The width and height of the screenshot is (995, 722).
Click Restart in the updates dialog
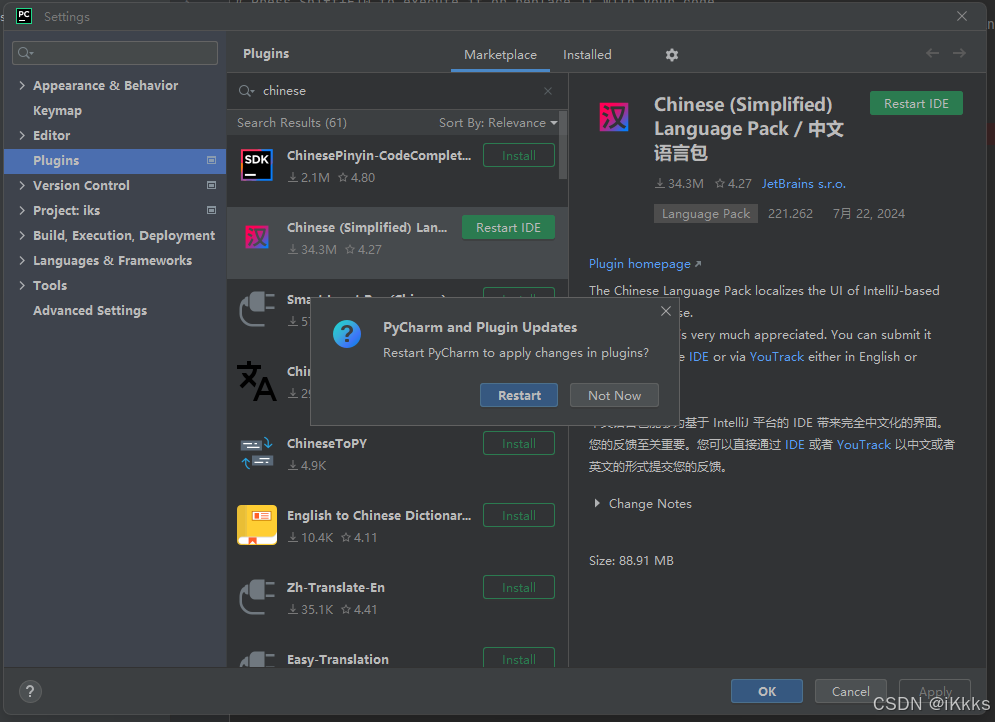coord(518,395)
